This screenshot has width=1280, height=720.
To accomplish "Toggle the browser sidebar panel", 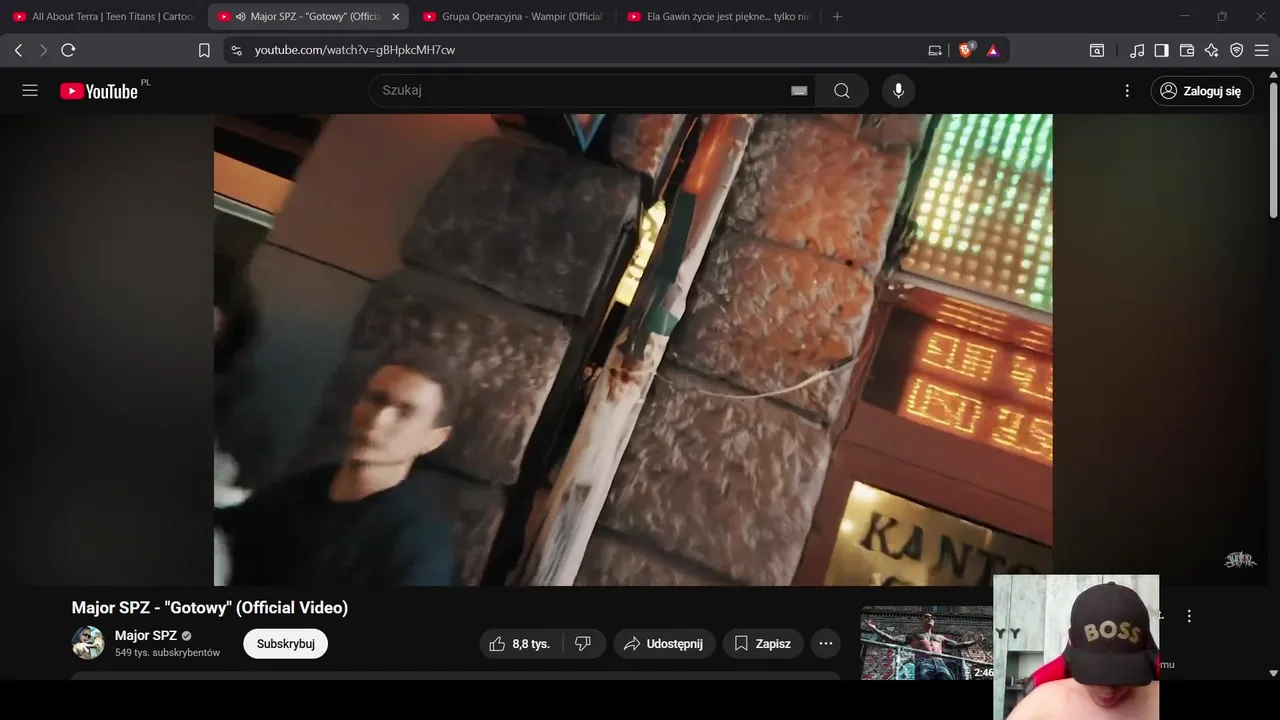I will click(1162, 50).
